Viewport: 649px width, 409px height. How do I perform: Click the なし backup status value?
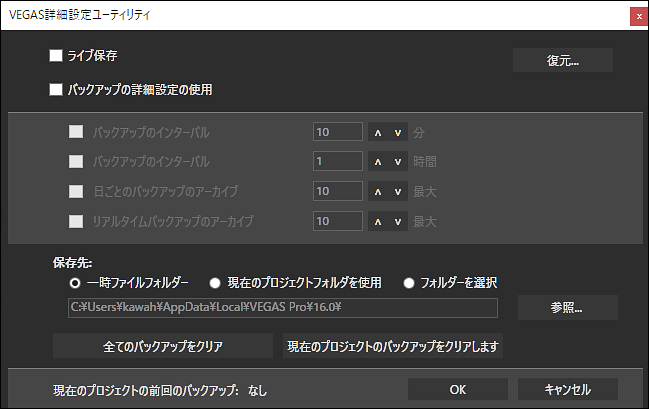tap(257, 390)
